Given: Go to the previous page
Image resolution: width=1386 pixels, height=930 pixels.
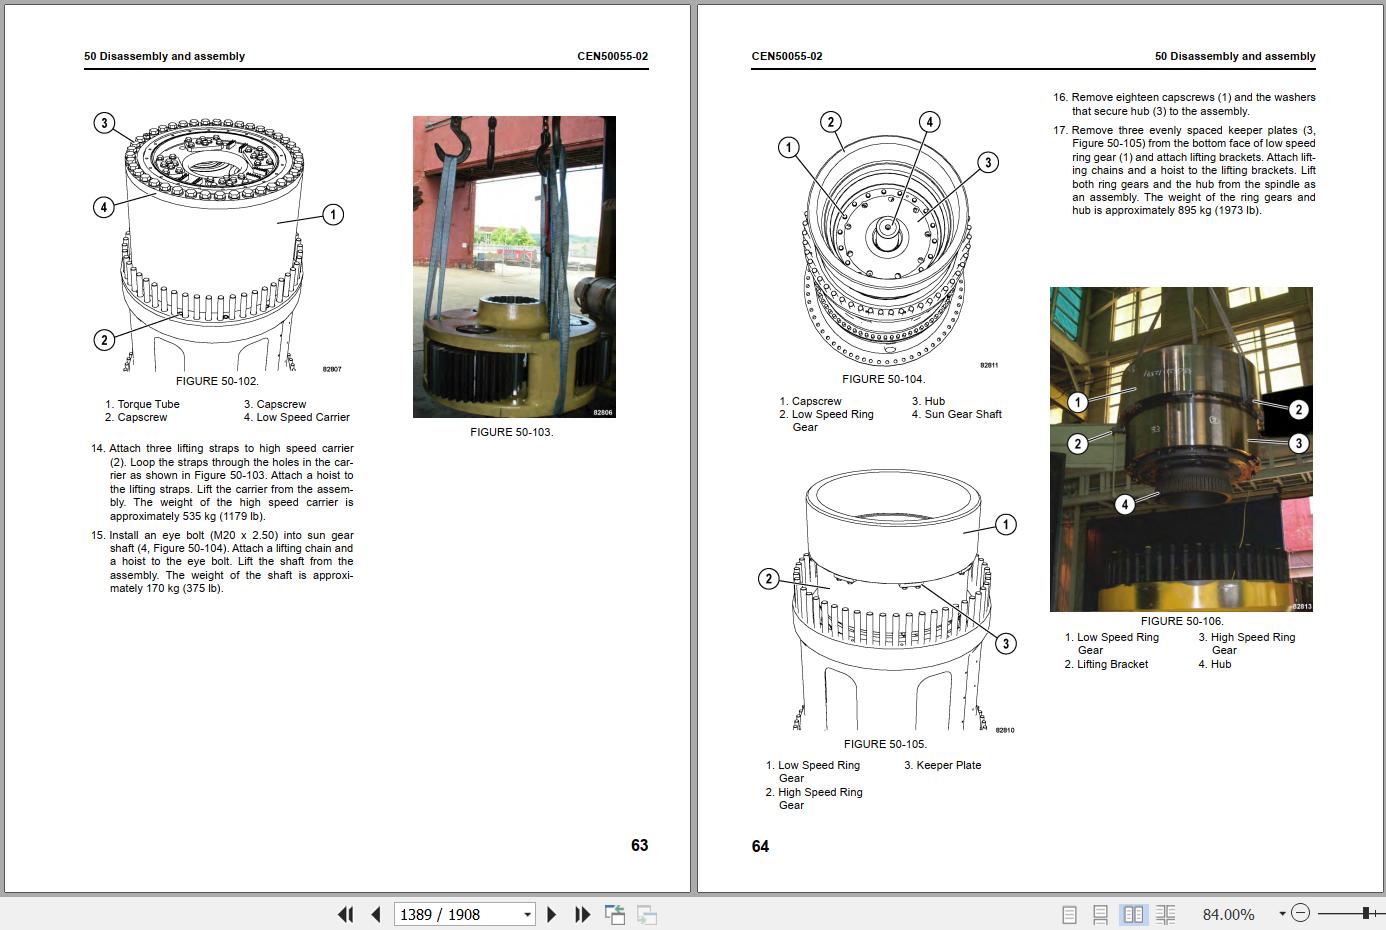Looking at the screenshot, I should click(376, 914).
